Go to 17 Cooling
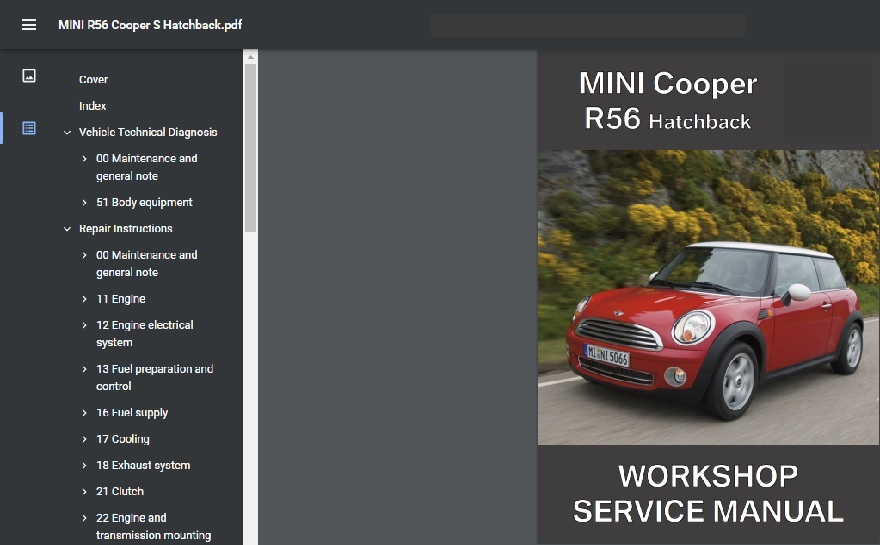Screen dimensions: 880x545 coord(123,439)
